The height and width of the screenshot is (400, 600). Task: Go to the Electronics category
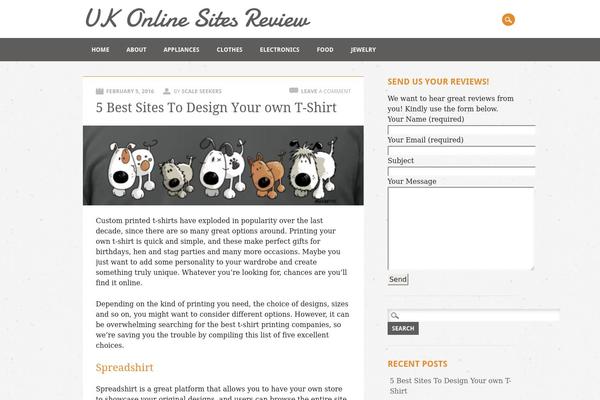point(279,50)
